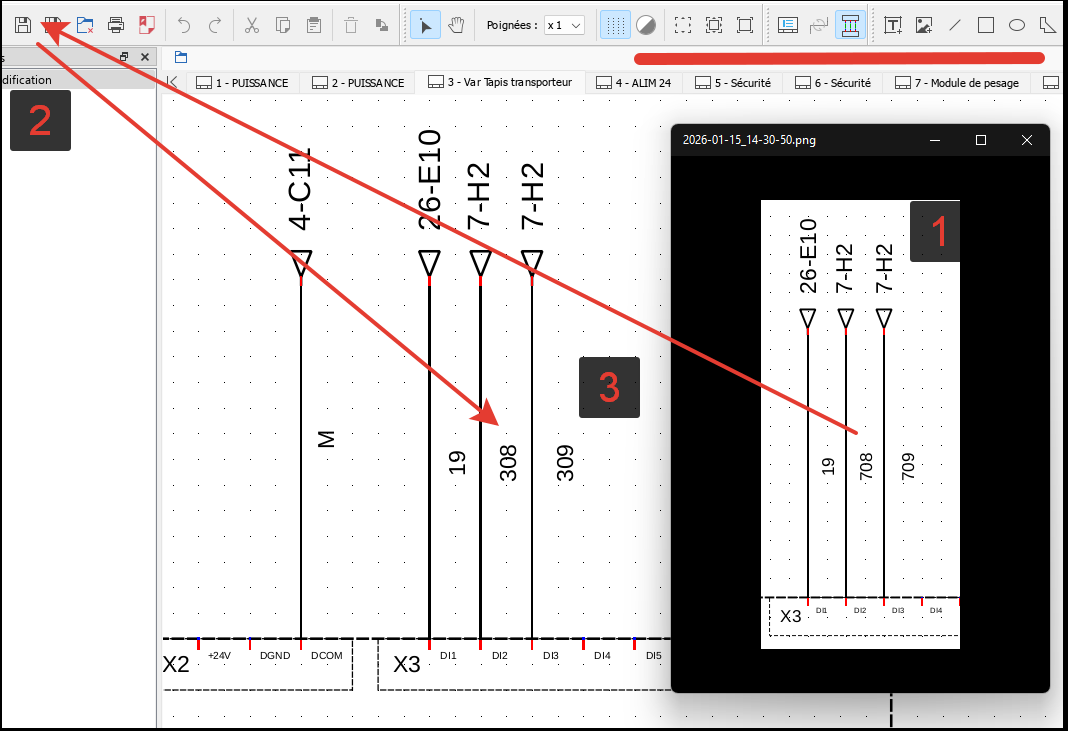Select the line drawing tool
This screenshot has width=1068, height=731.
[954, 25]
